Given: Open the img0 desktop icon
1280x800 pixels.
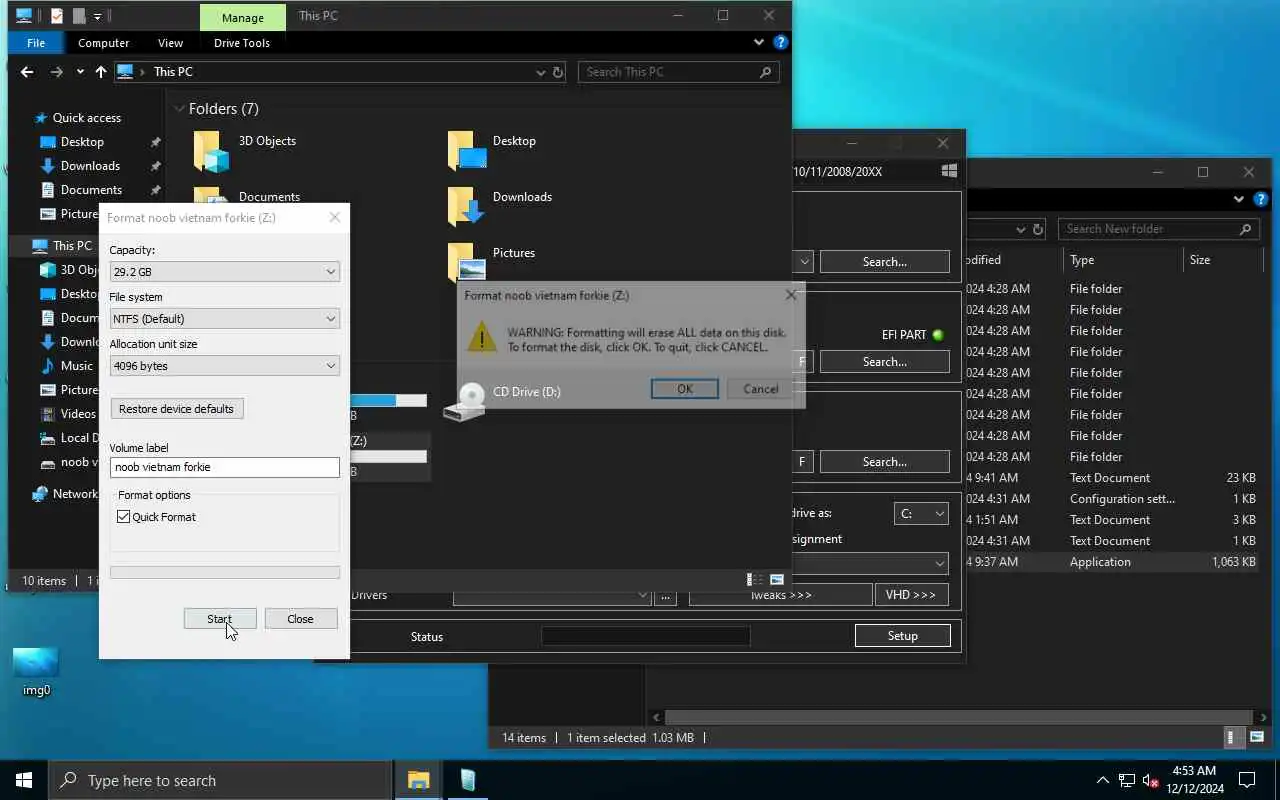Looking at the screenshot, I should [36, 671].
